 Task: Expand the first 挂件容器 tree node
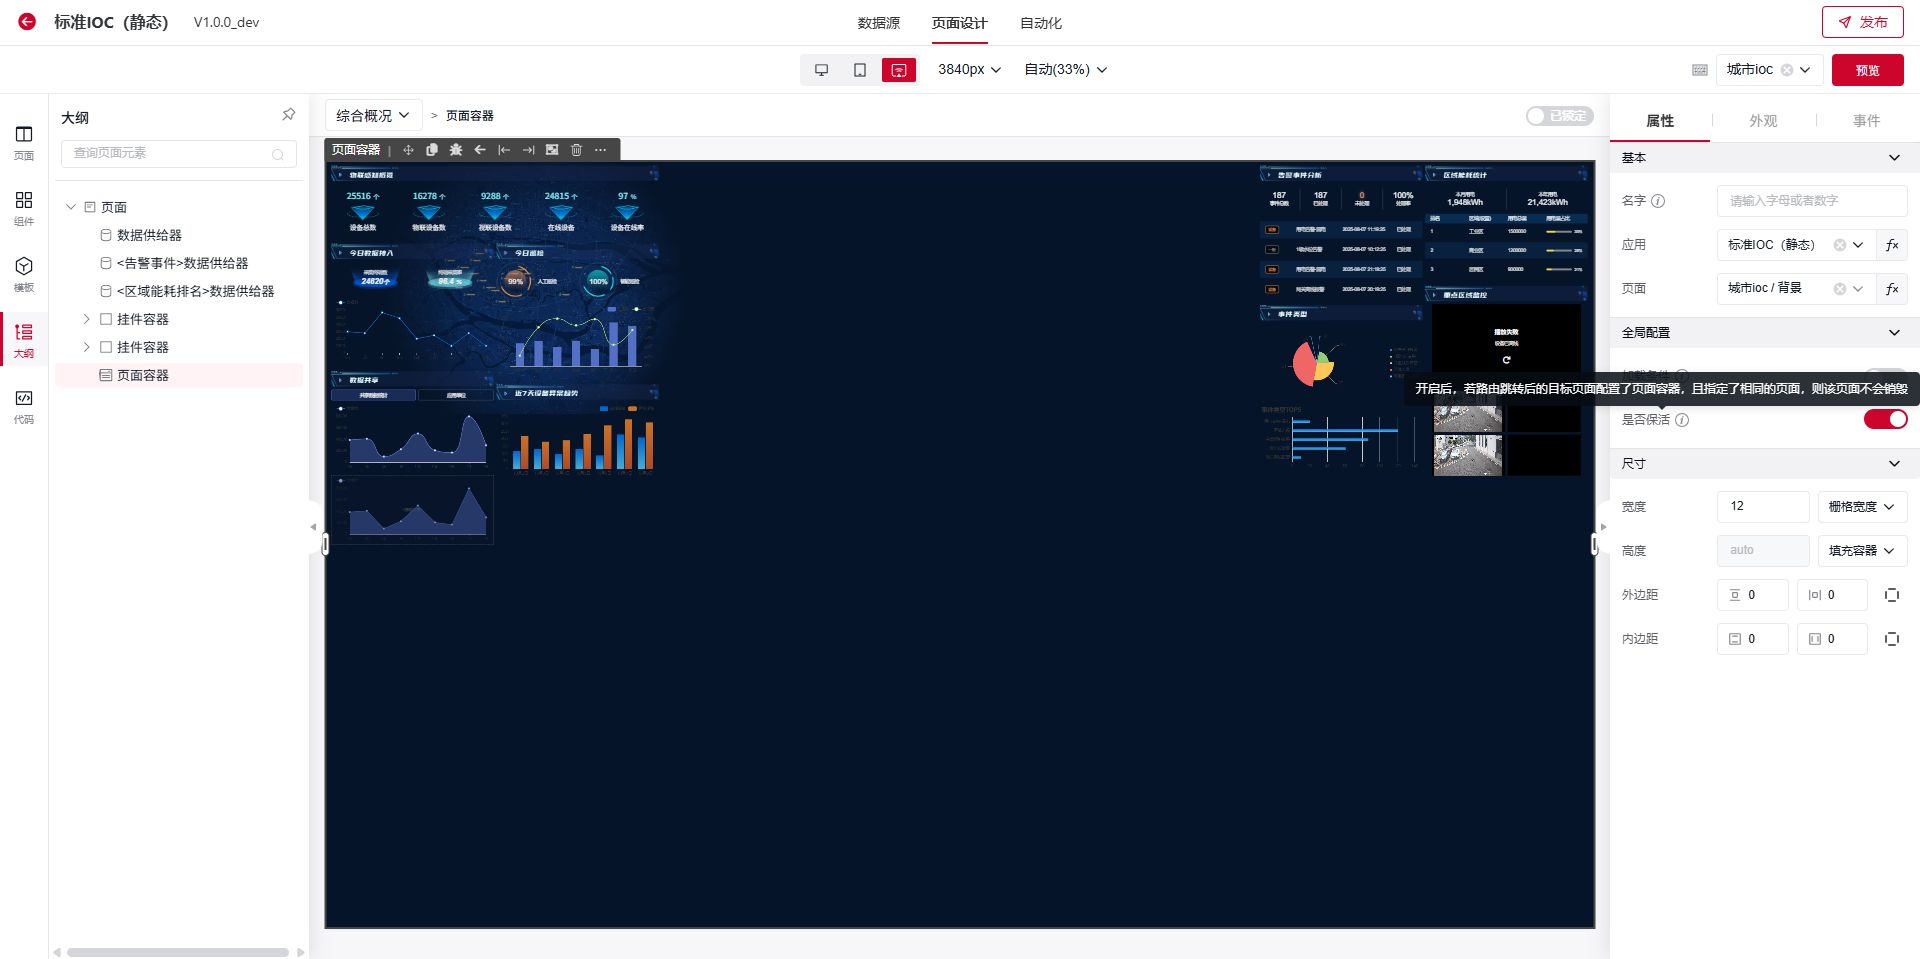point(86,319)
